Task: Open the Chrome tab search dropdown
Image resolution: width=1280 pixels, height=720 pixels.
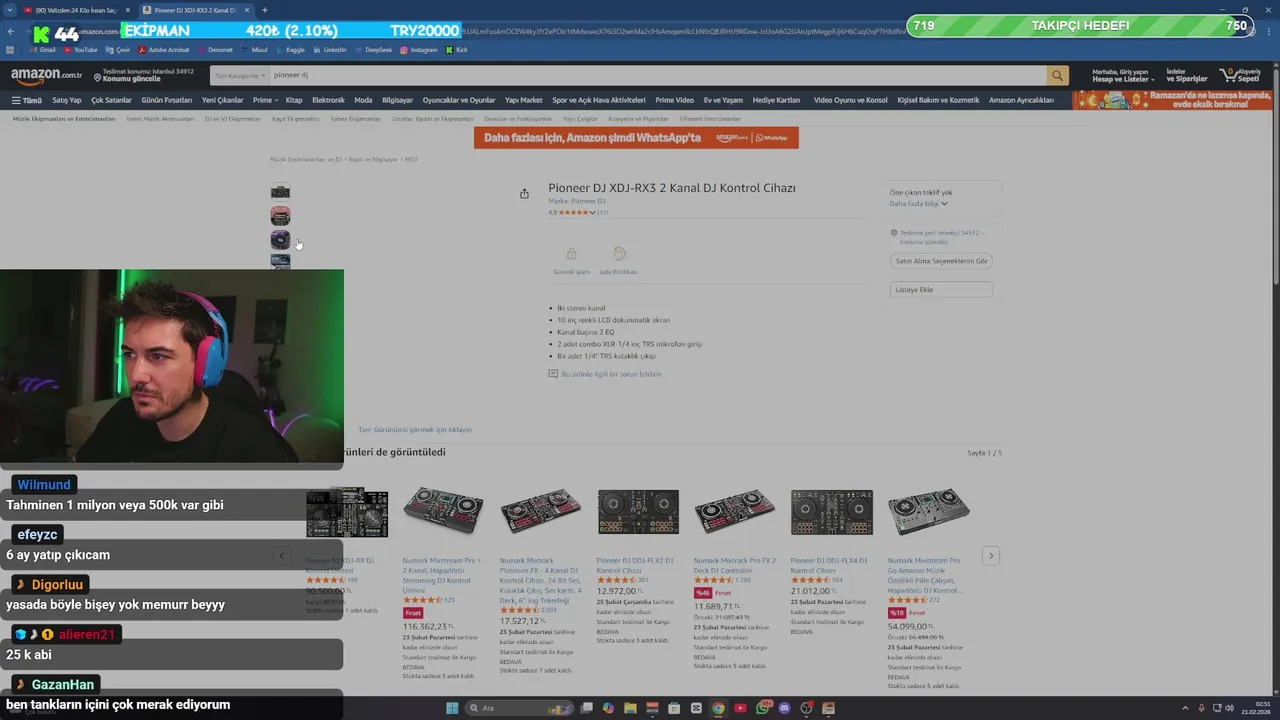Action: (11, 10)
